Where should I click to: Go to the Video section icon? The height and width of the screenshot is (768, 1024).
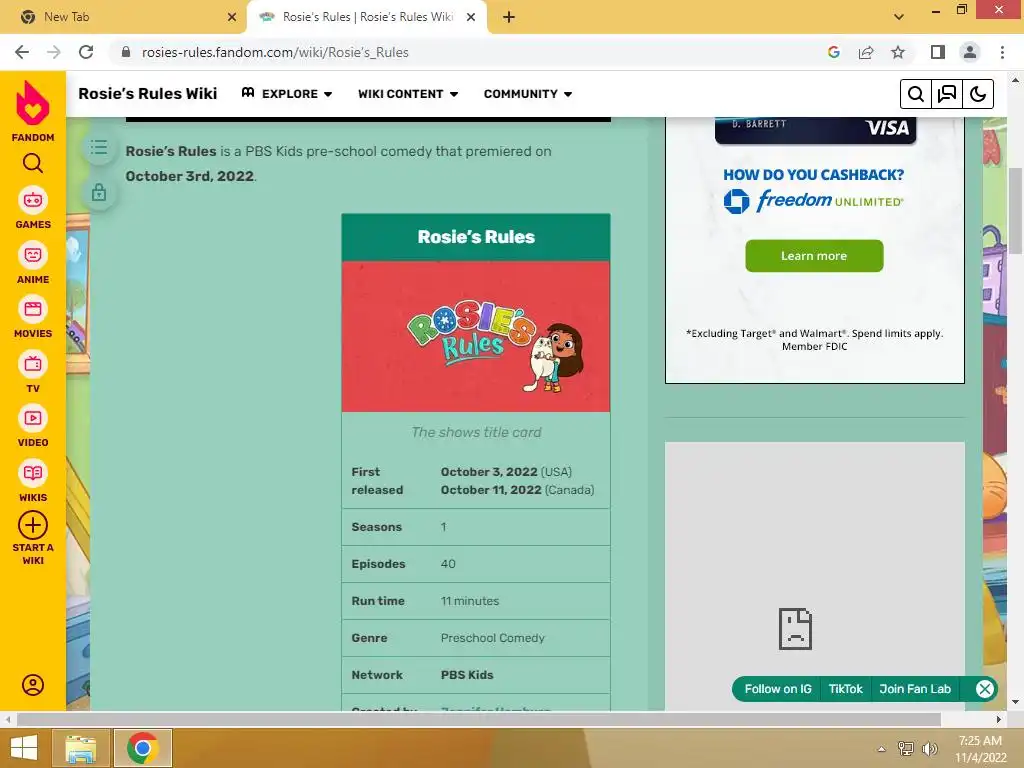coord(33,419)
